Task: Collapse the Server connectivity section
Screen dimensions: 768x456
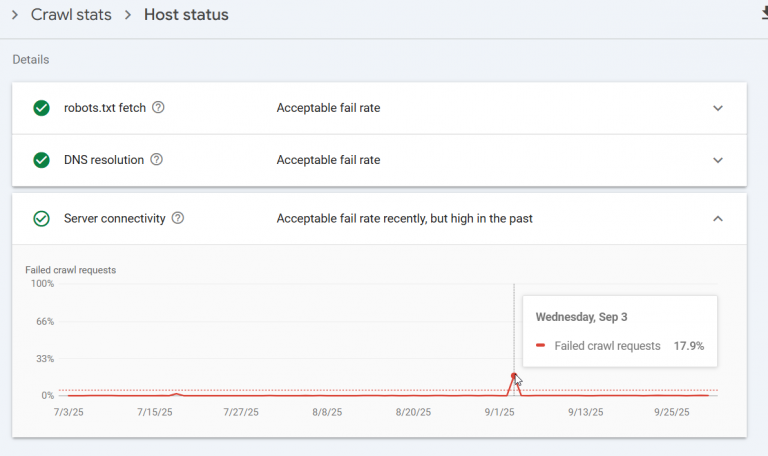Action: 717,218
